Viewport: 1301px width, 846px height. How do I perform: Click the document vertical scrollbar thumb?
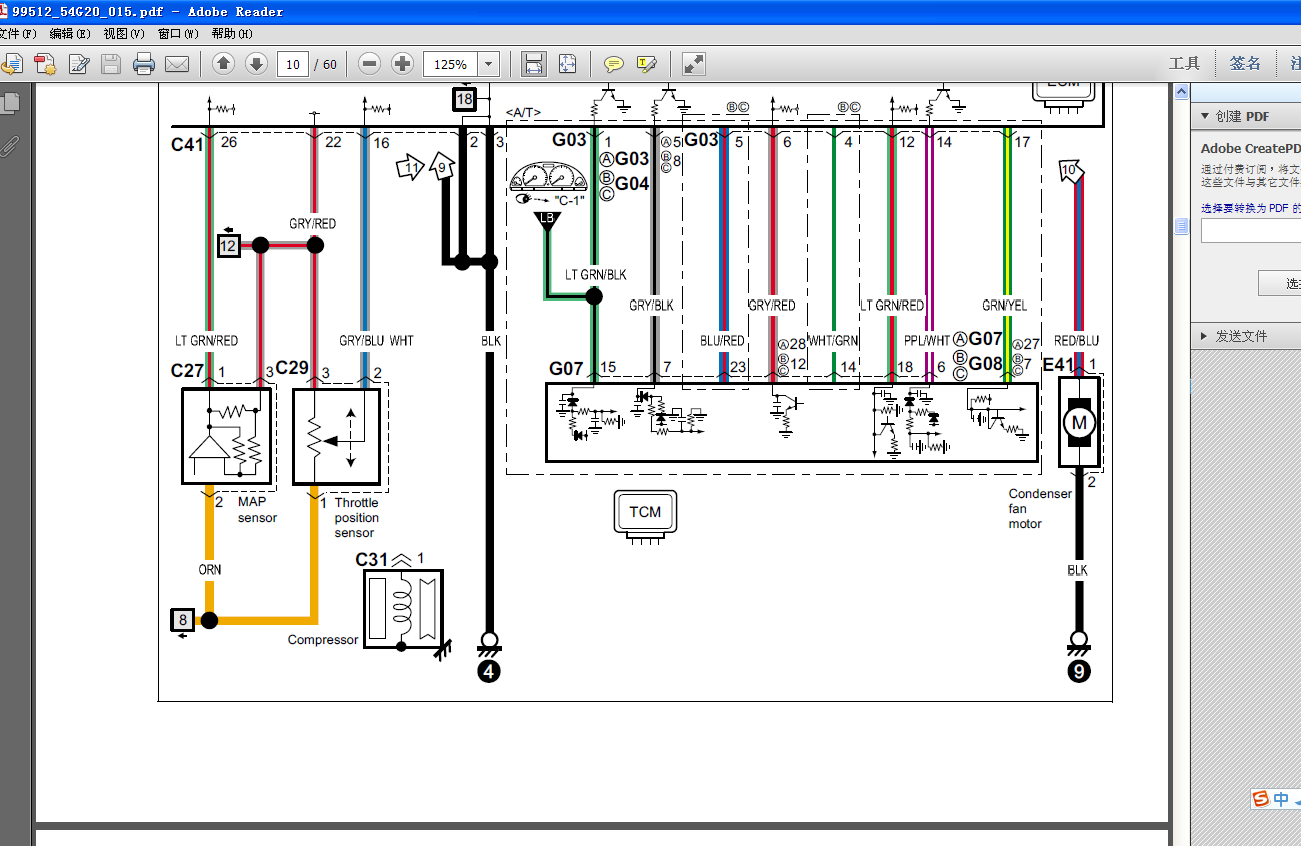click(x=1181, y=227)
